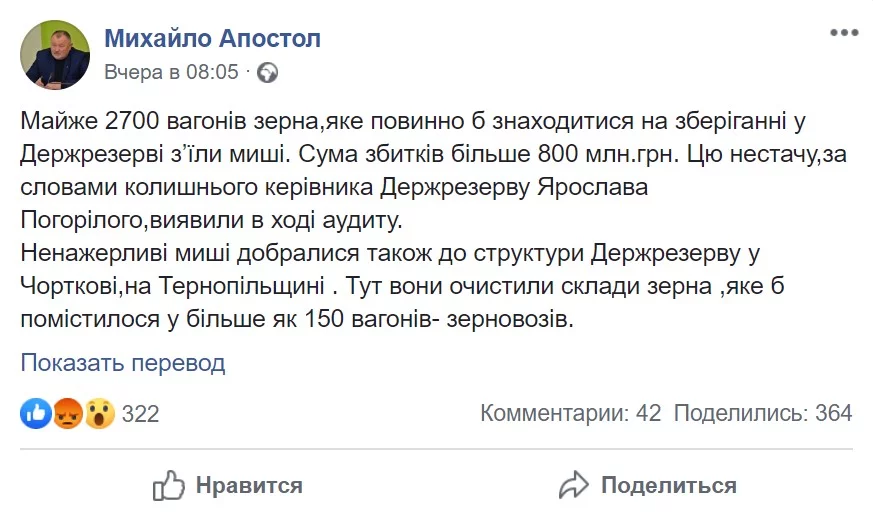Open the Михайло Апостол profile name link
This screenshot has height=520, width=873.
213,39
